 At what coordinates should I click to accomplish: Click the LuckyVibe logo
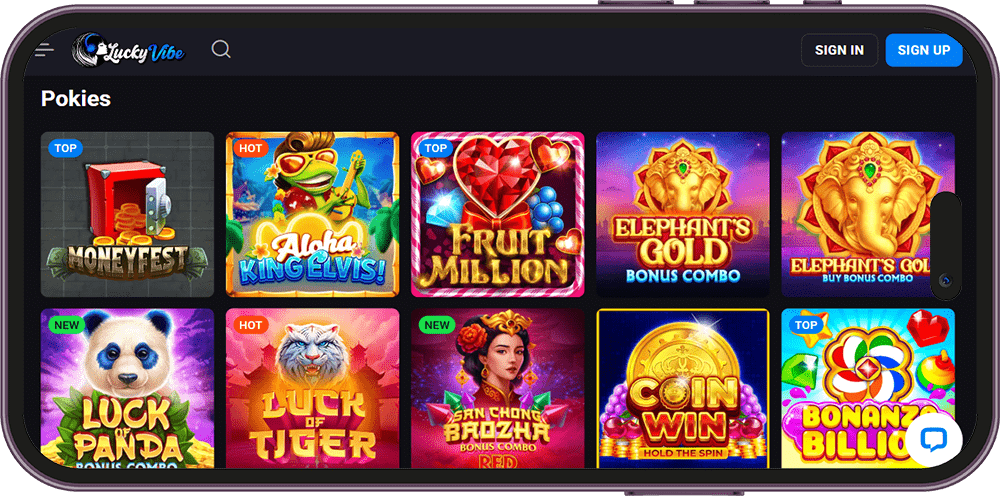(x=128, y=50)
